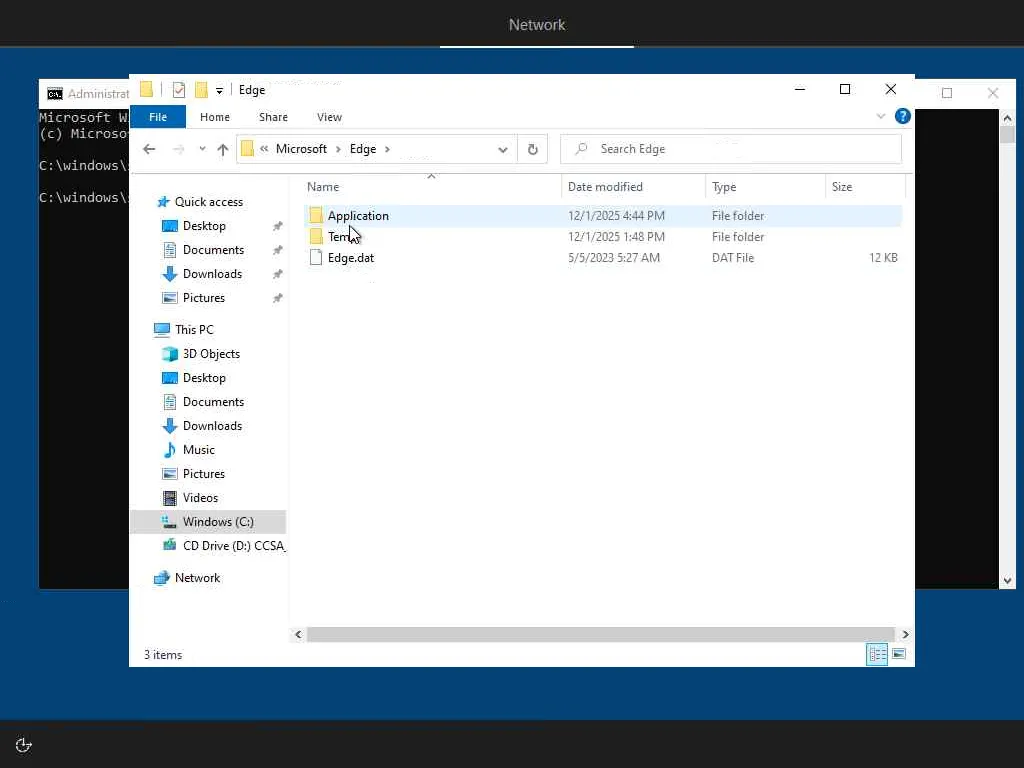Expand the ribbon with the chevron
1024x768 pixels.
pyautogui.click(x=880, y=116)
